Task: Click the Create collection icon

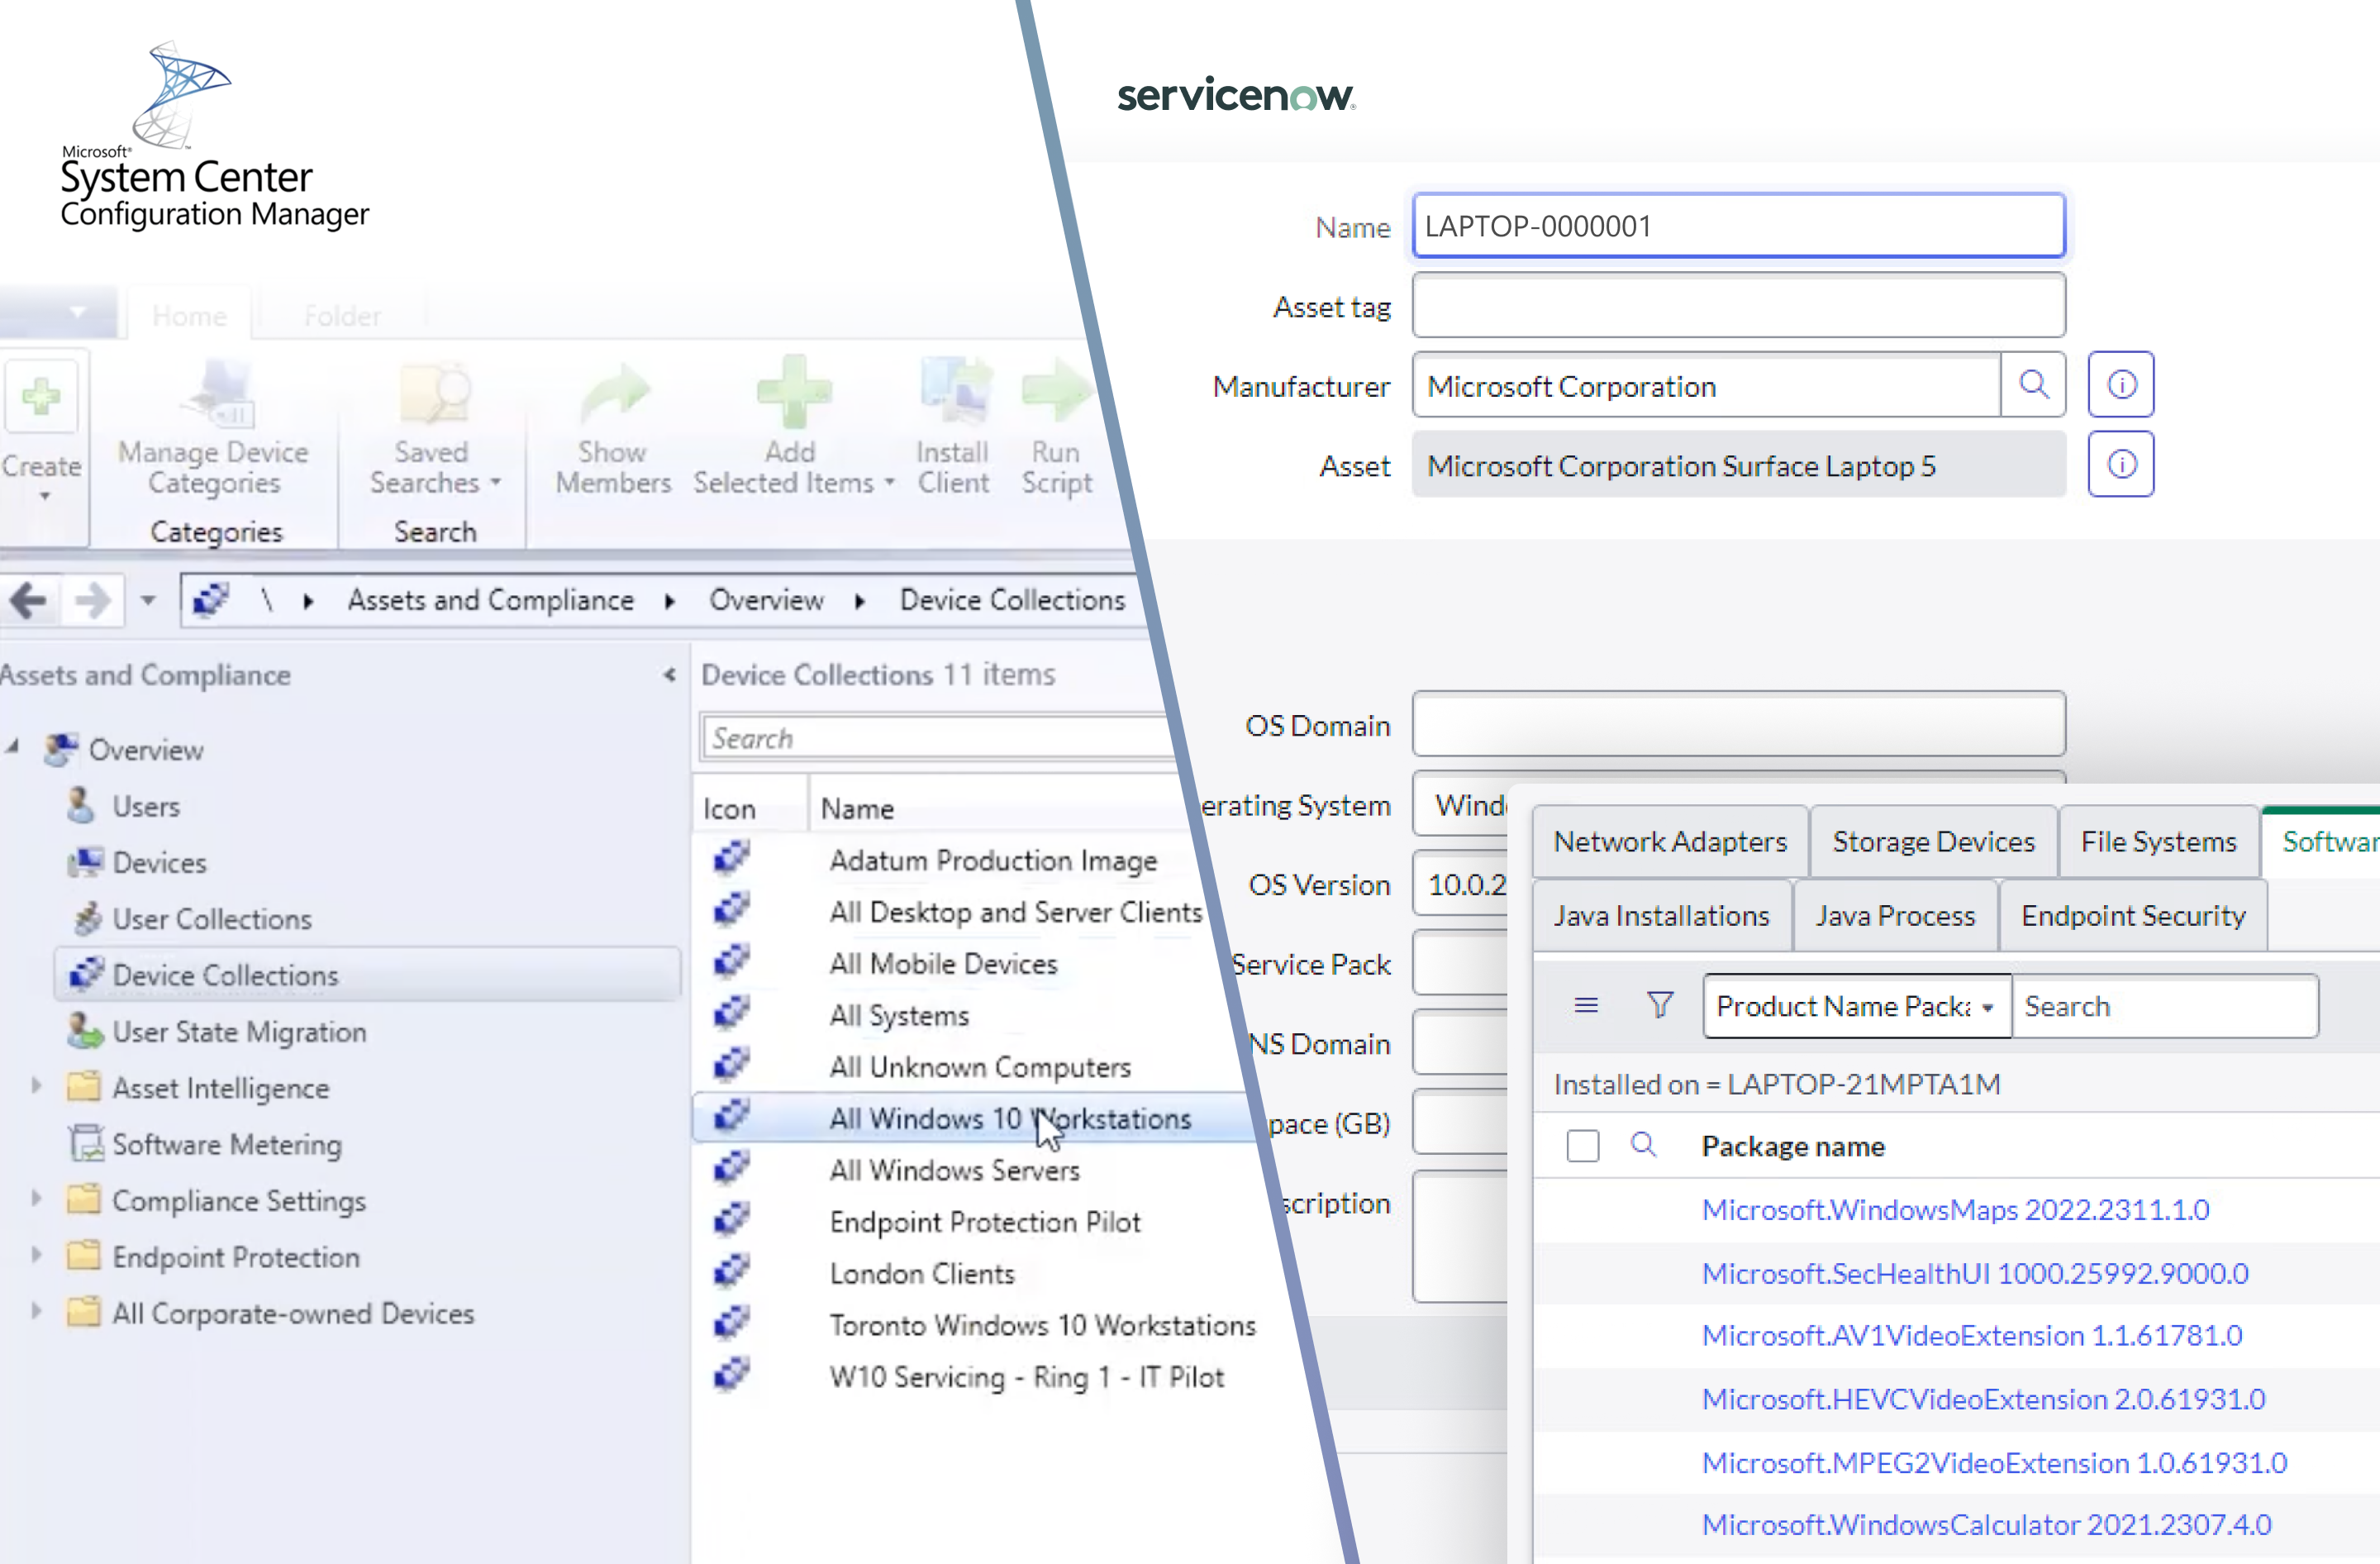Action: coord(41,397)
